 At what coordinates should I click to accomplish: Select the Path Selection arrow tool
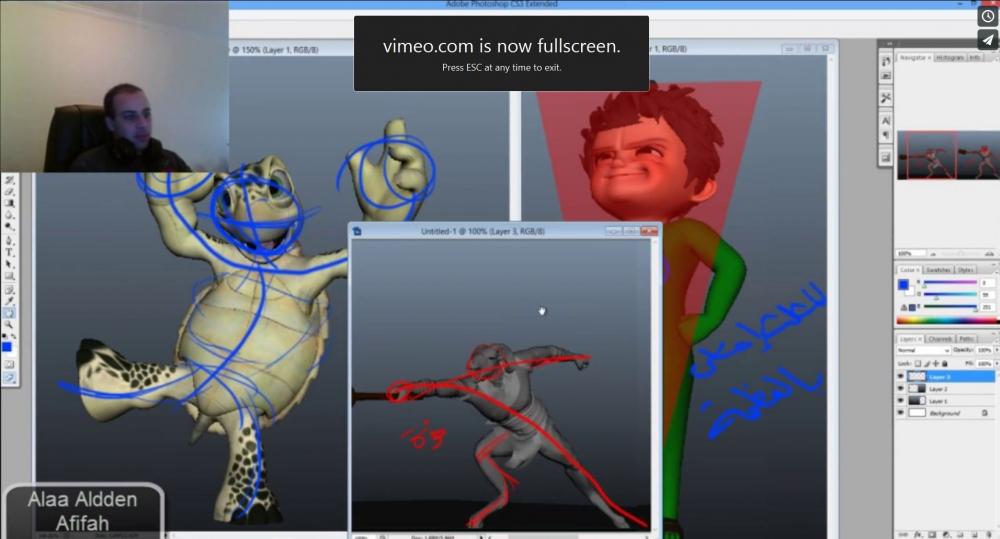point(9,263)
